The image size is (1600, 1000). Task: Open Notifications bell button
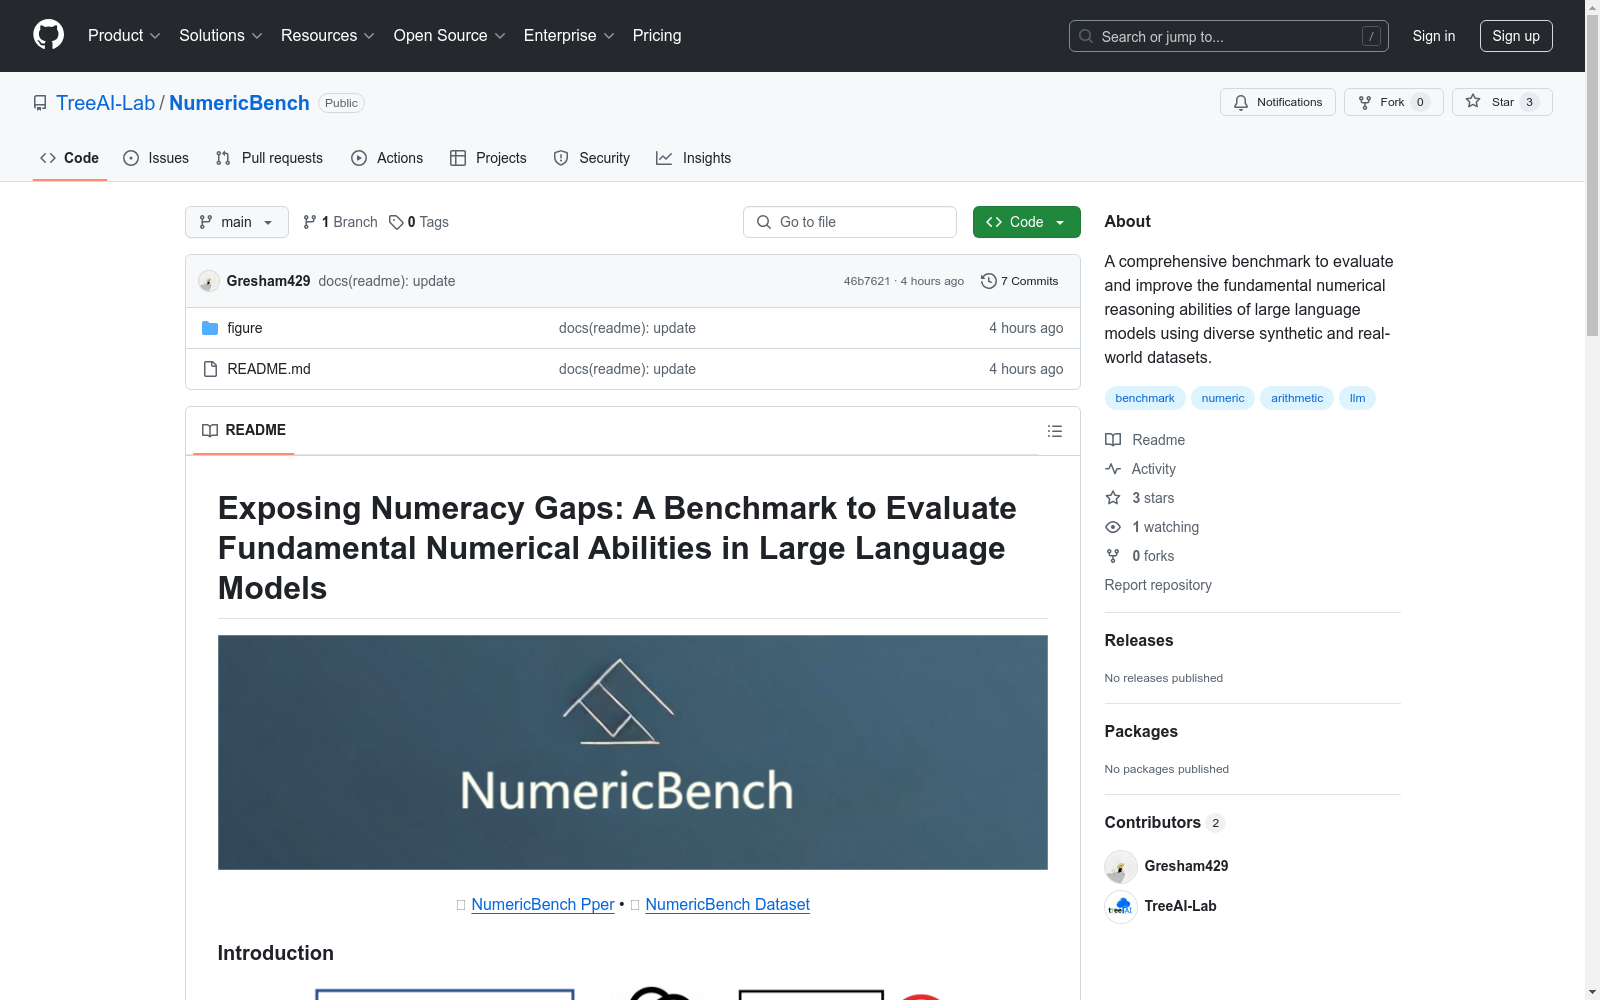point(1277,102)
